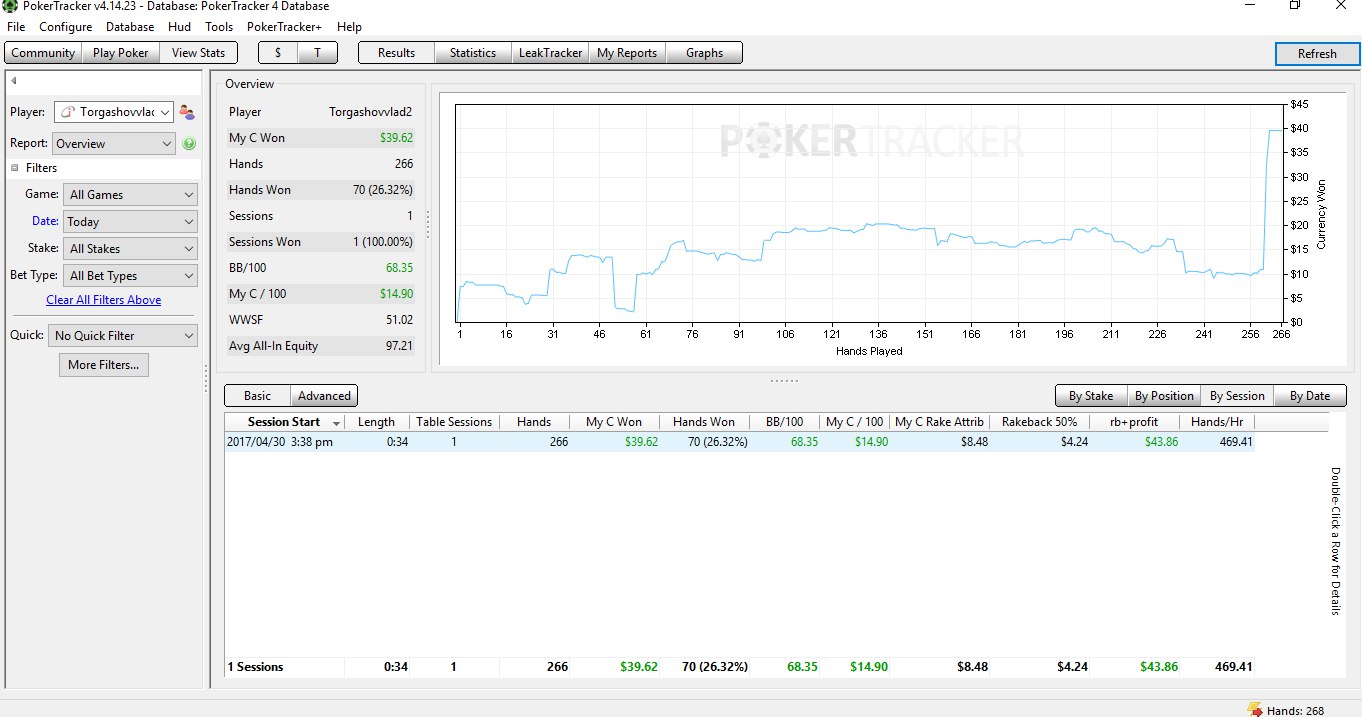Sort by the Hands/Hr column header
Screen dimensions: 1362x717
coord(1216,422)
